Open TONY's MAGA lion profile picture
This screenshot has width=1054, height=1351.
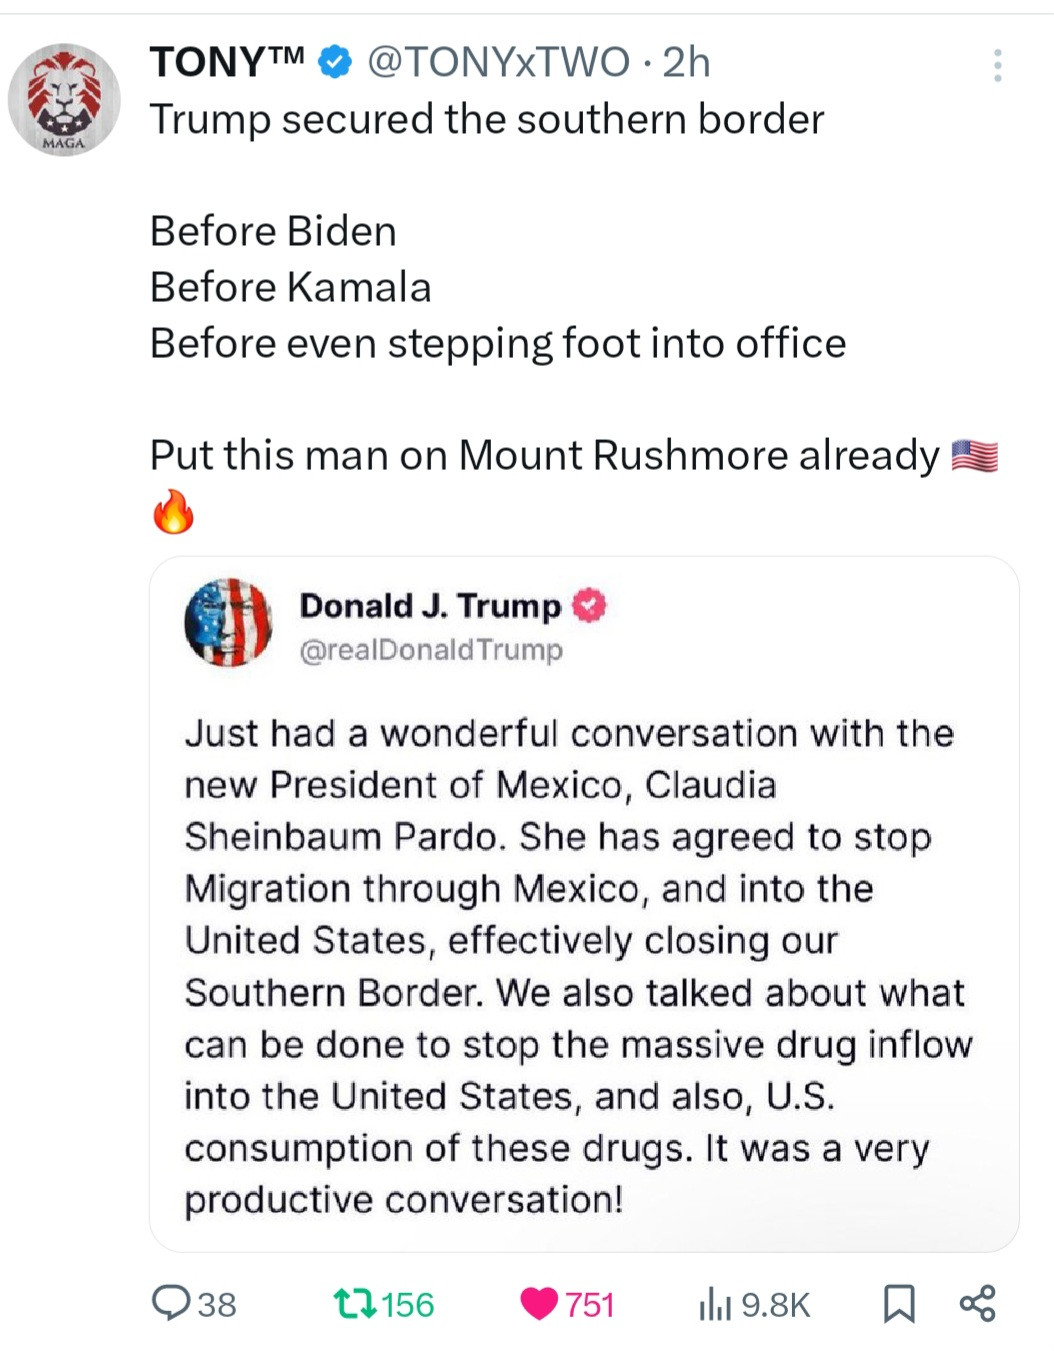pos(64,99)
